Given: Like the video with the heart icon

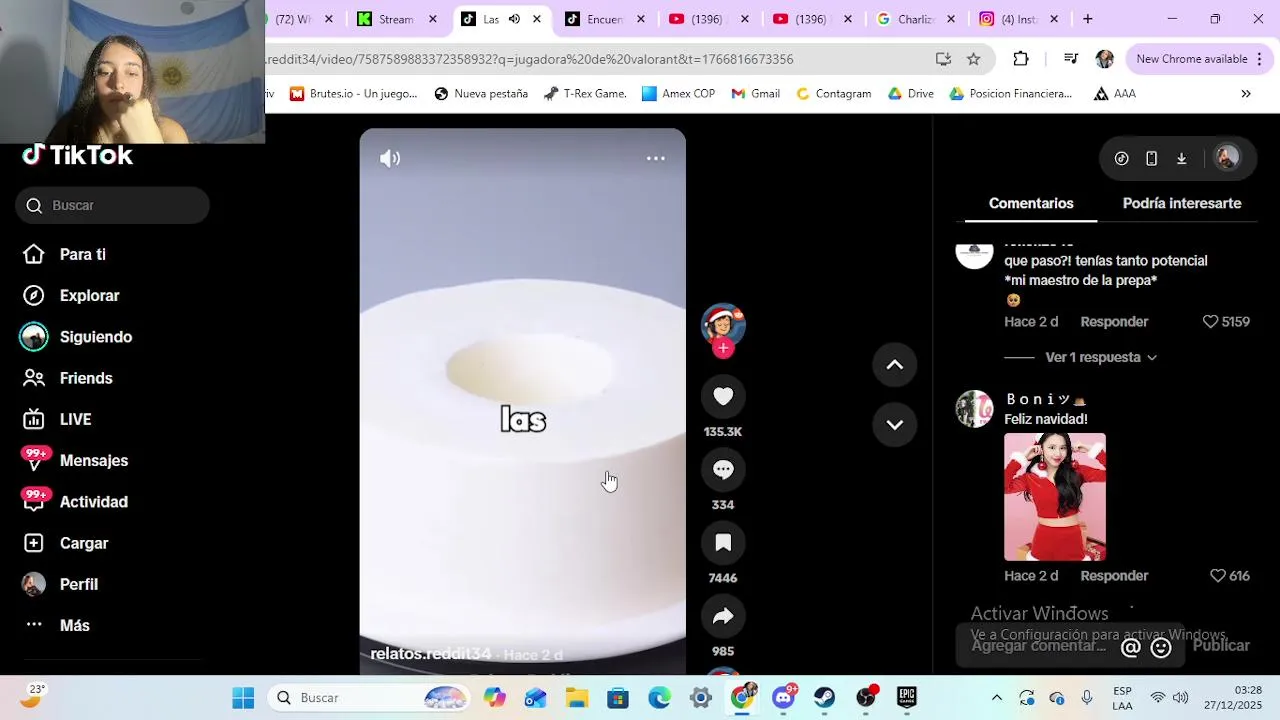Looking at the screenshot, I should coord(723,396).
